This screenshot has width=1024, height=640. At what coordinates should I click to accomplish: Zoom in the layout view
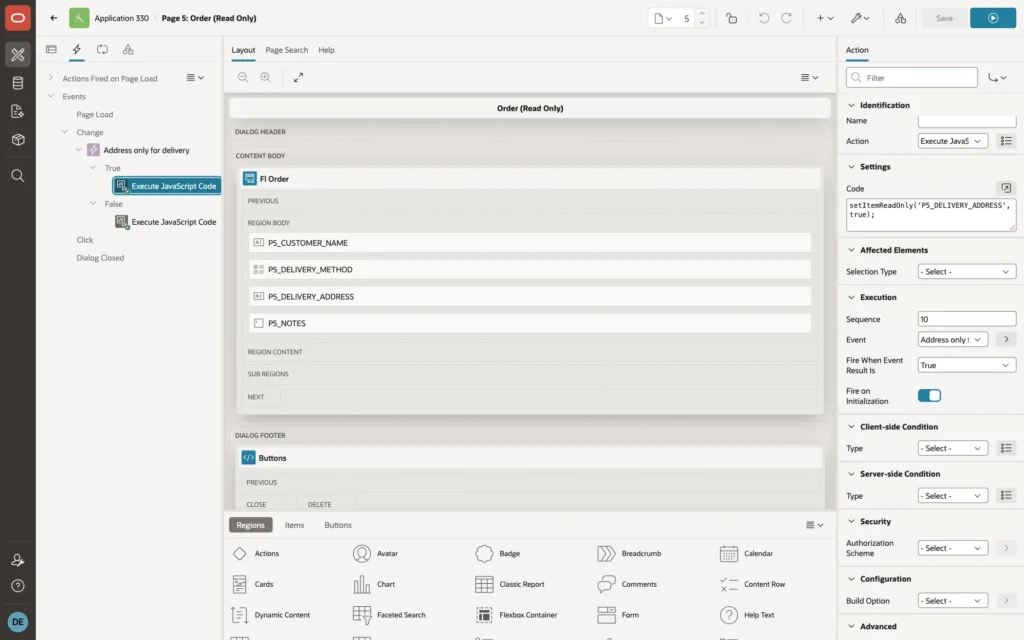[x=266, y=78]
